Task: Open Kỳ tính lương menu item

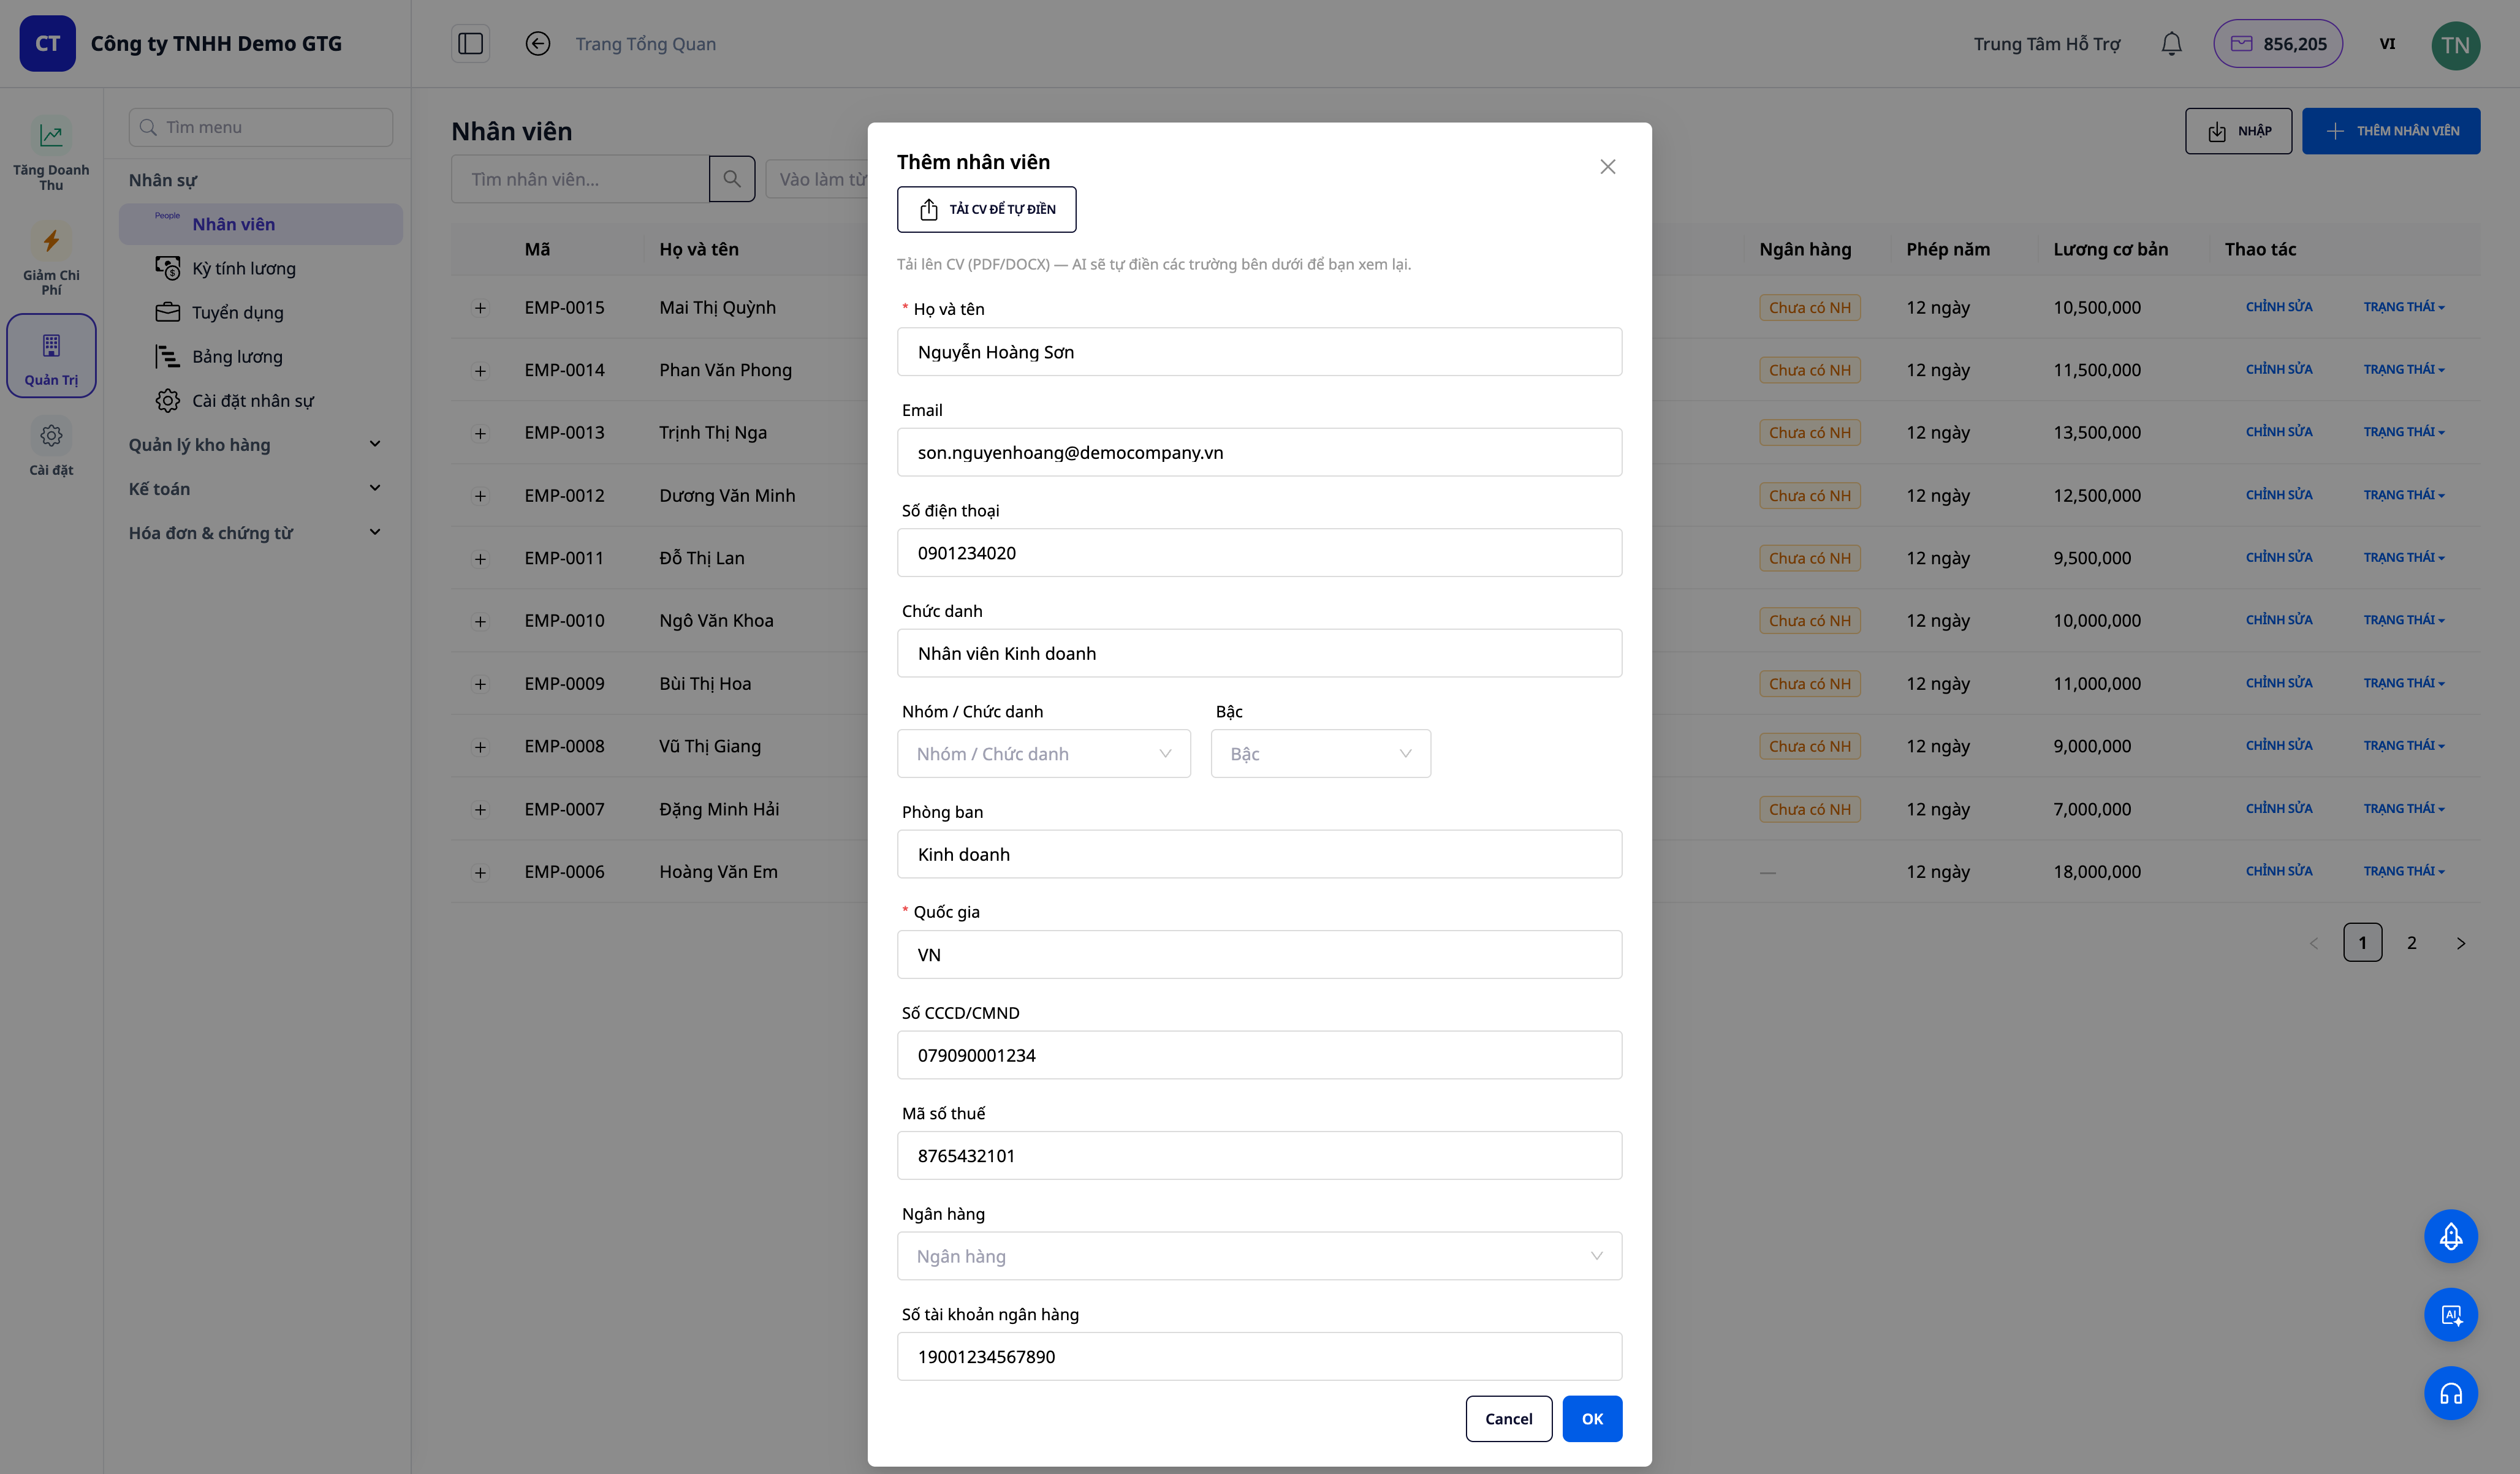Action: click(x=261, y=268)
